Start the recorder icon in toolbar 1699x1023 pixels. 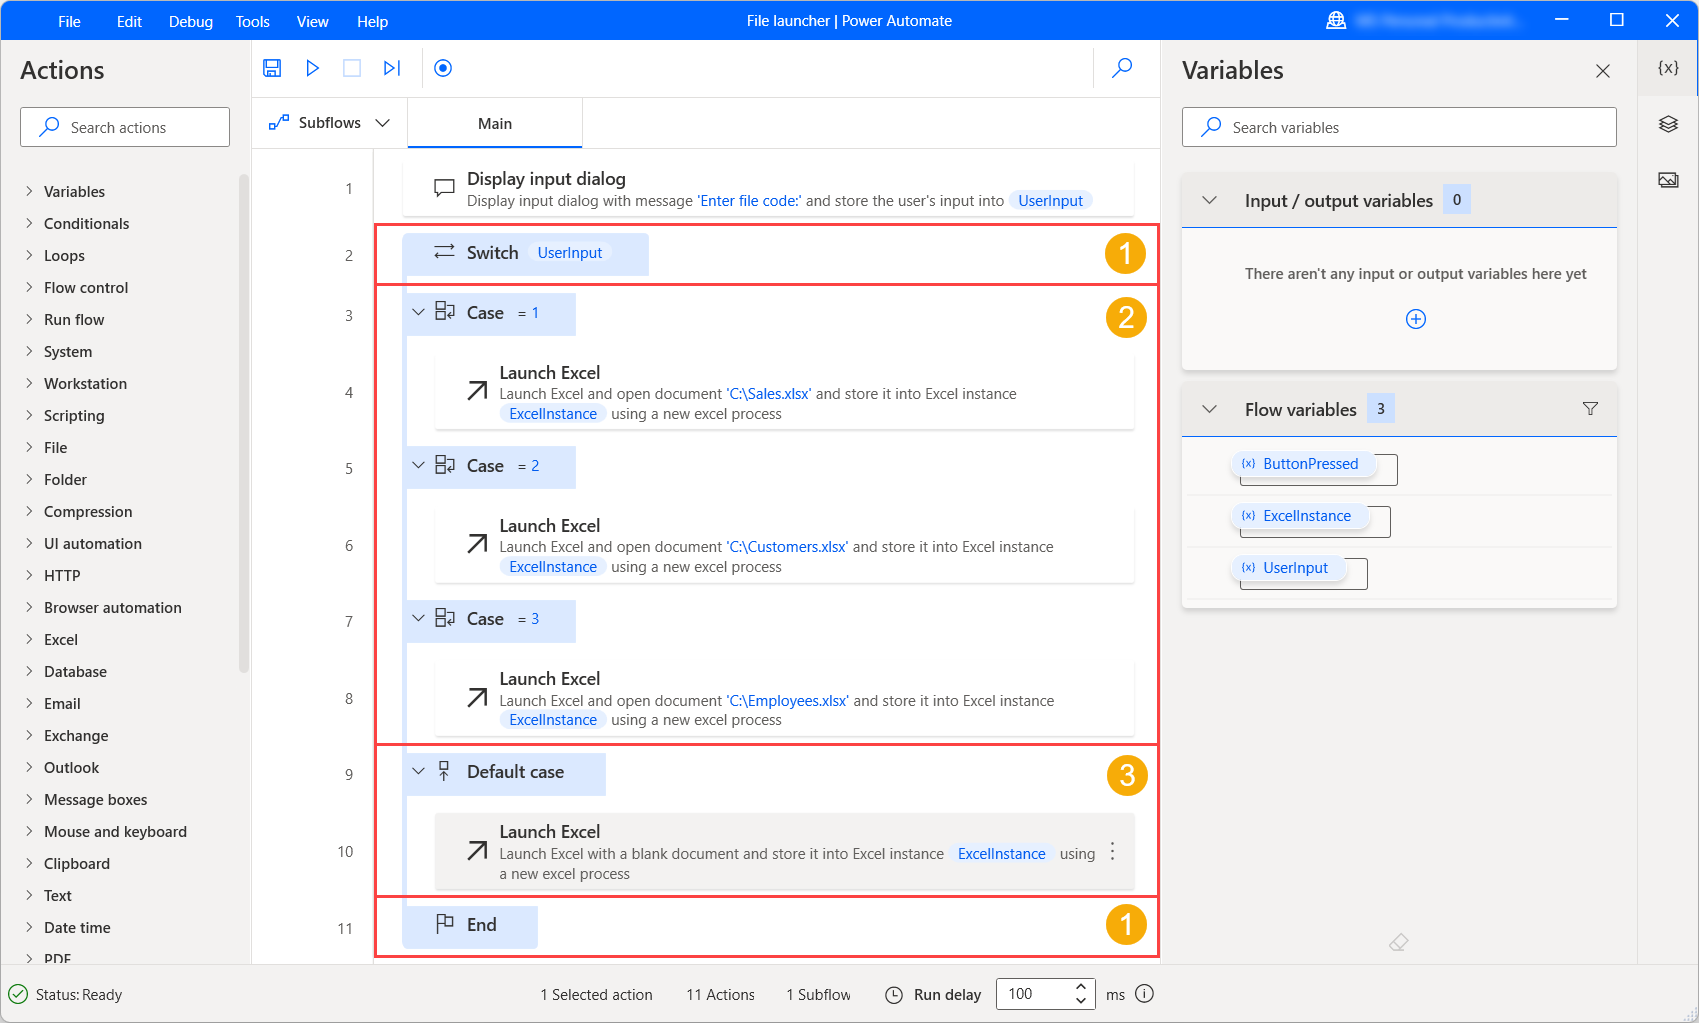pyautogui.click(x=443, y=68)
